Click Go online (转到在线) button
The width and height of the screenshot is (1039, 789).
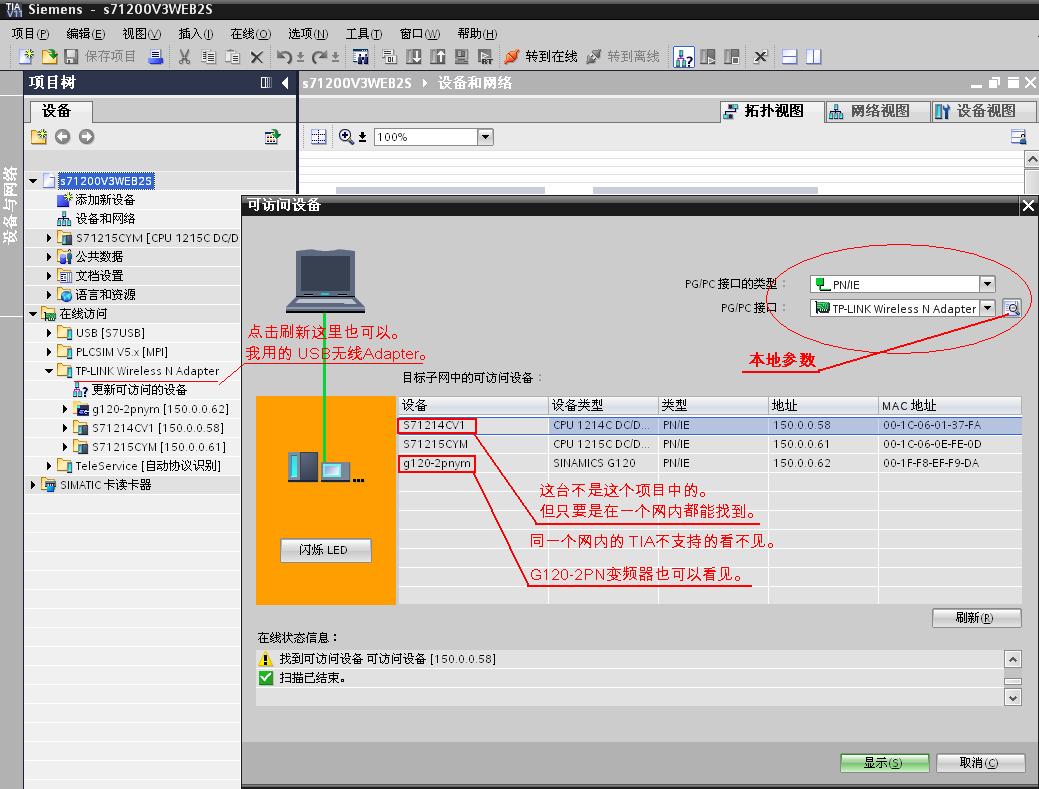click(541, 57)
